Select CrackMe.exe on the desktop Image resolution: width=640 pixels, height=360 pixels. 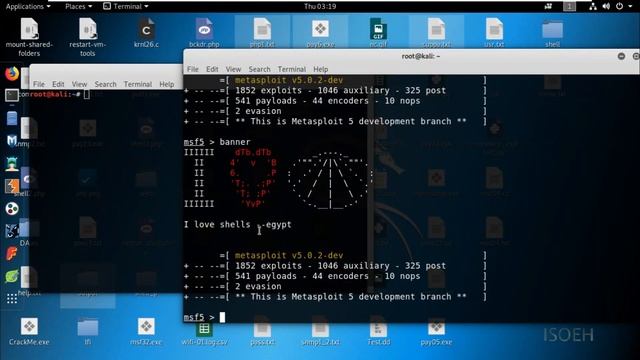tap(29, 331)
